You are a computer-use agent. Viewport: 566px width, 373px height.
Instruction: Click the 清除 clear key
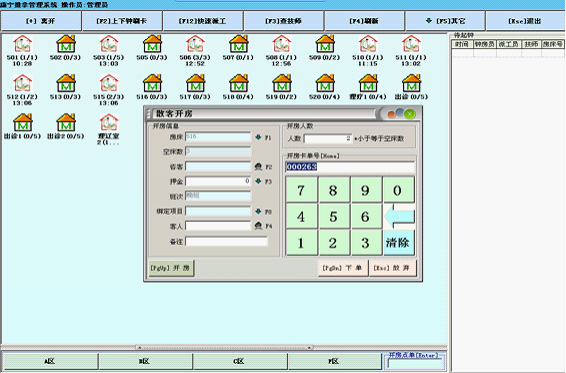click(399, 242)
